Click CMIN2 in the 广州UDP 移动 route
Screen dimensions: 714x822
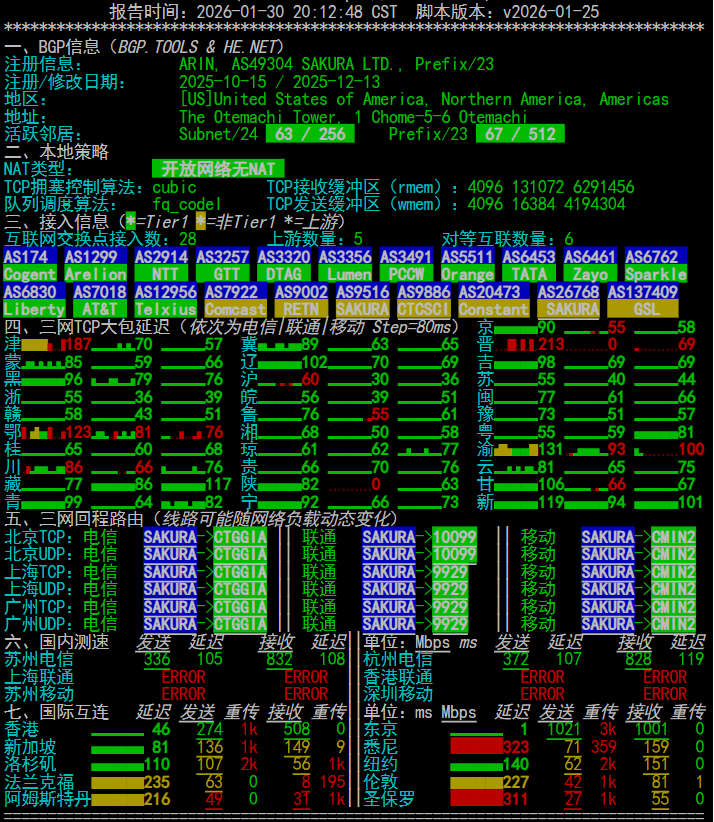[x=674, y=624]
